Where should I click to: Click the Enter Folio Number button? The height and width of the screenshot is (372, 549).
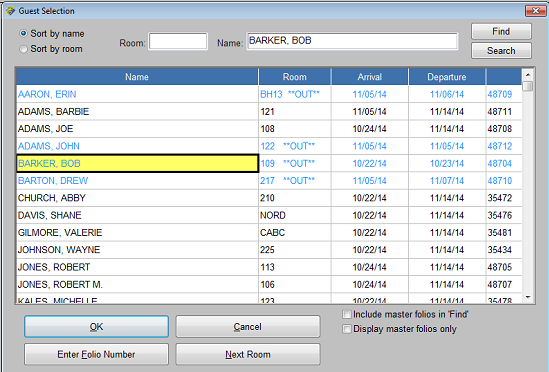point(96,354)
